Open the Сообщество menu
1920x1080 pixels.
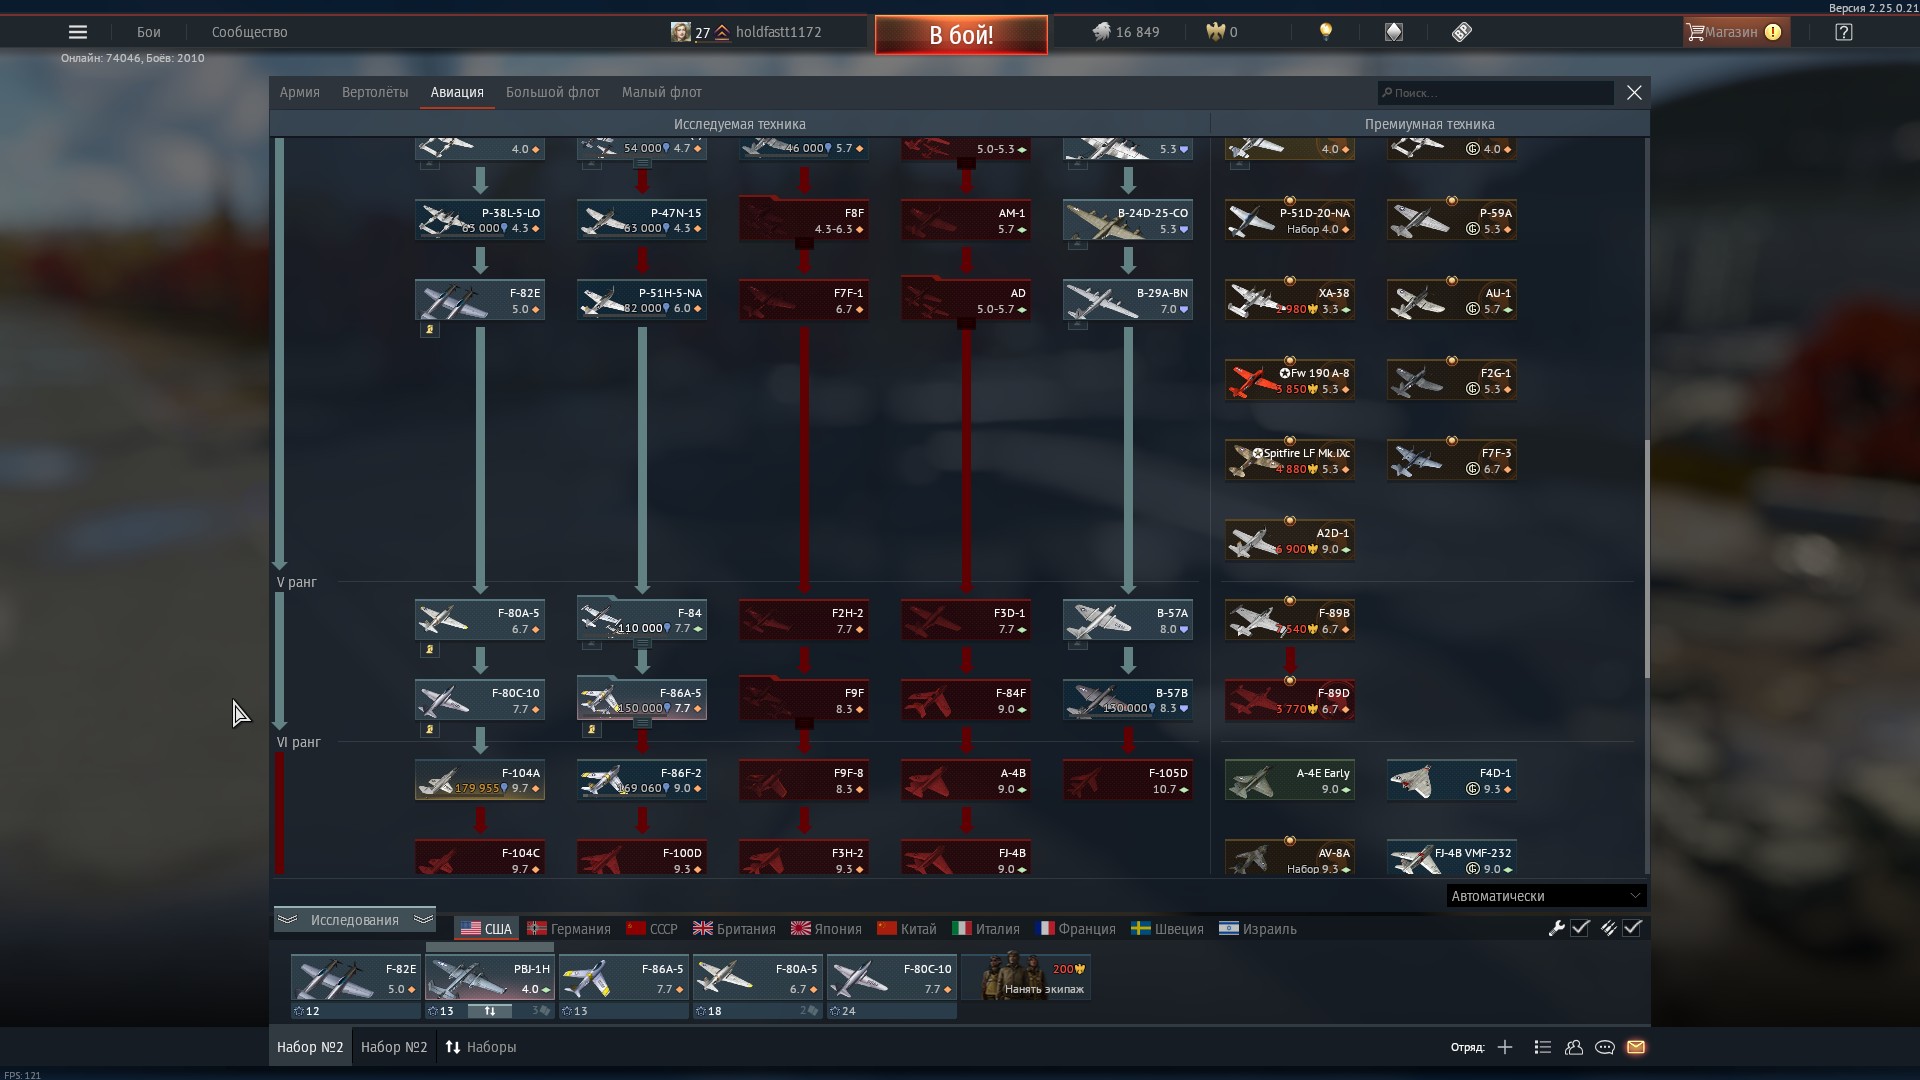click(x=250, y=32)
